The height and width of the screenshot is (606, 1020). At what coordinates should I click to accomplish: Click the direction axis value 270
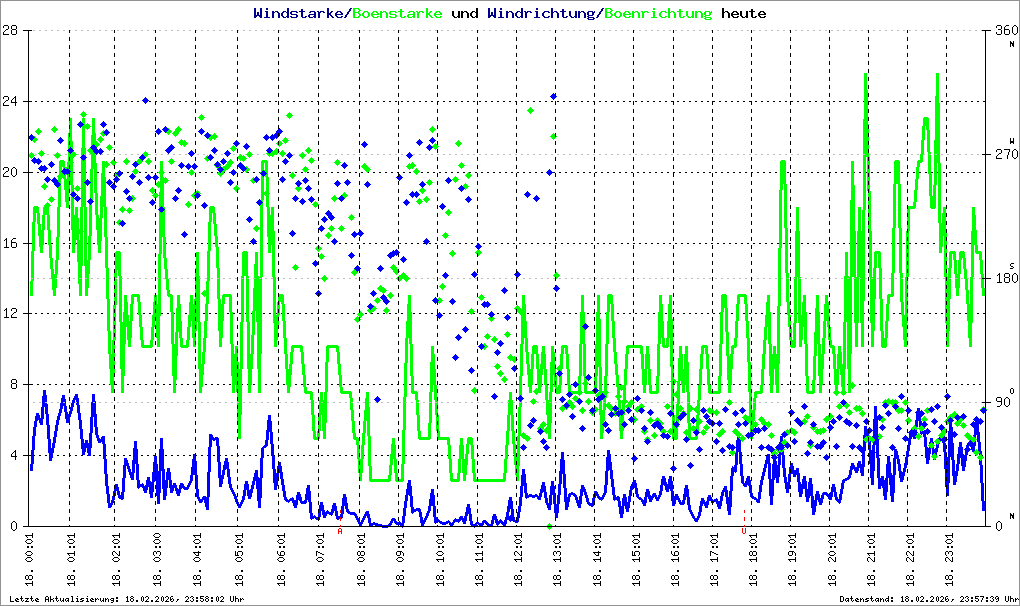1006,154
